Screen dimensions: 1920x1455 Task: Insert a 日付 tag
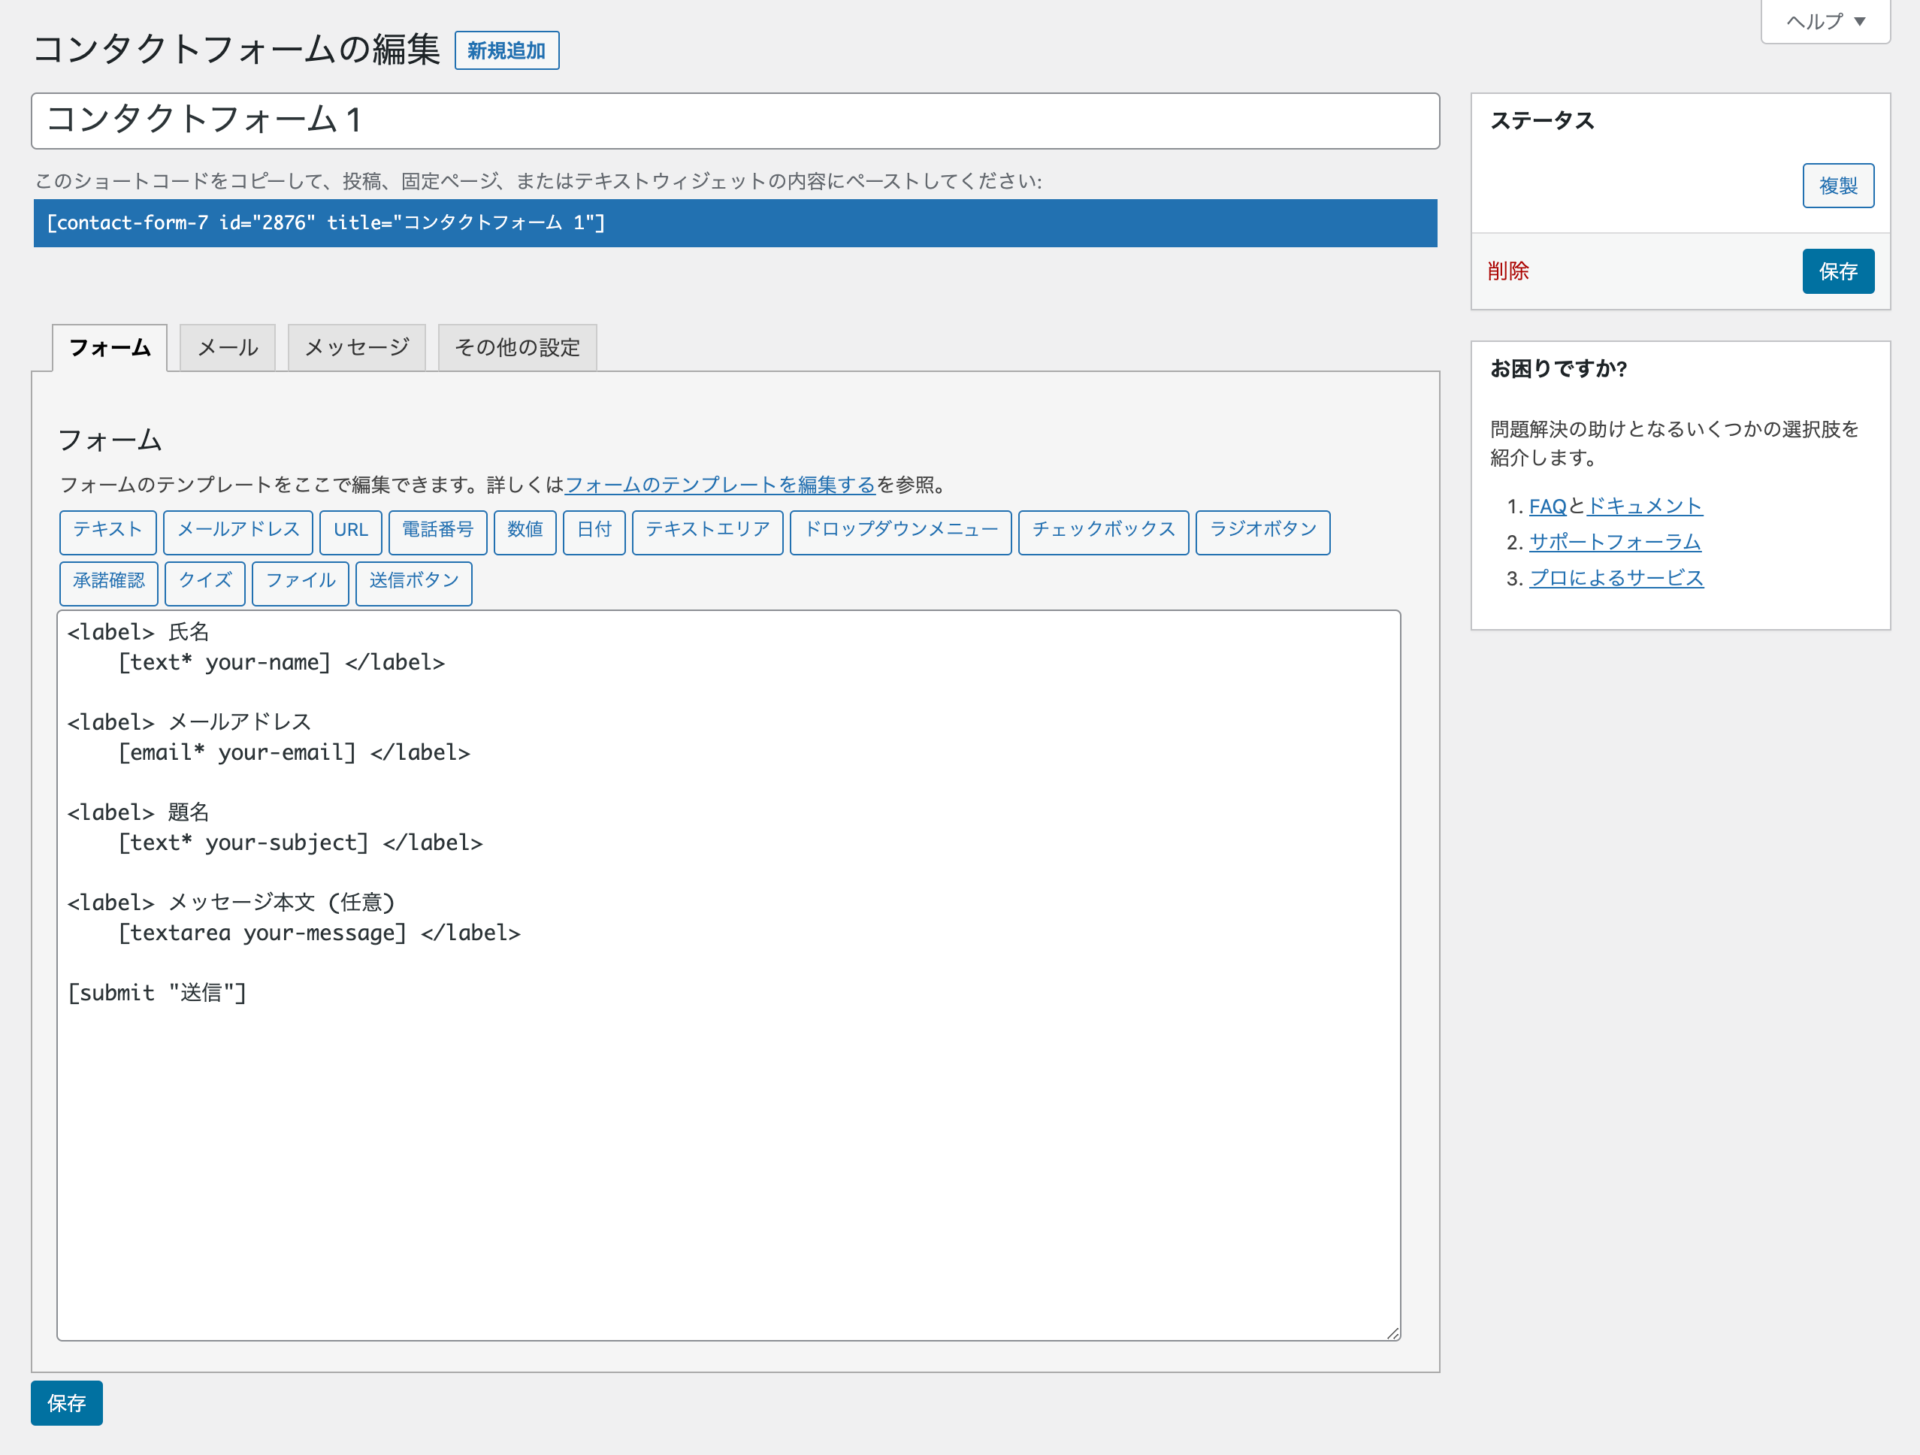tap(594, 531)
